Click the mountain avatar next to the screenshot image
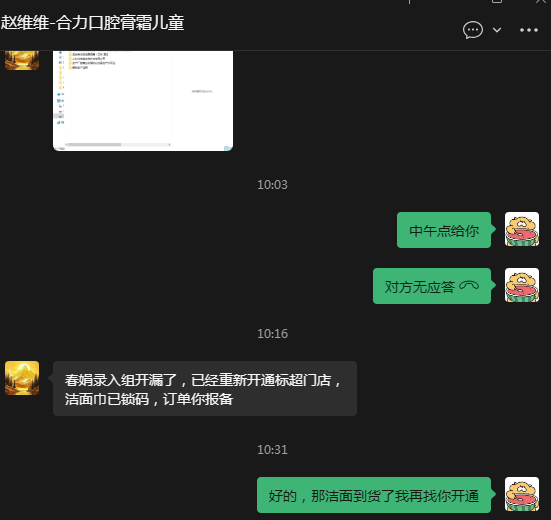Viewport: 551px width, 520px height. click(22, 60)
